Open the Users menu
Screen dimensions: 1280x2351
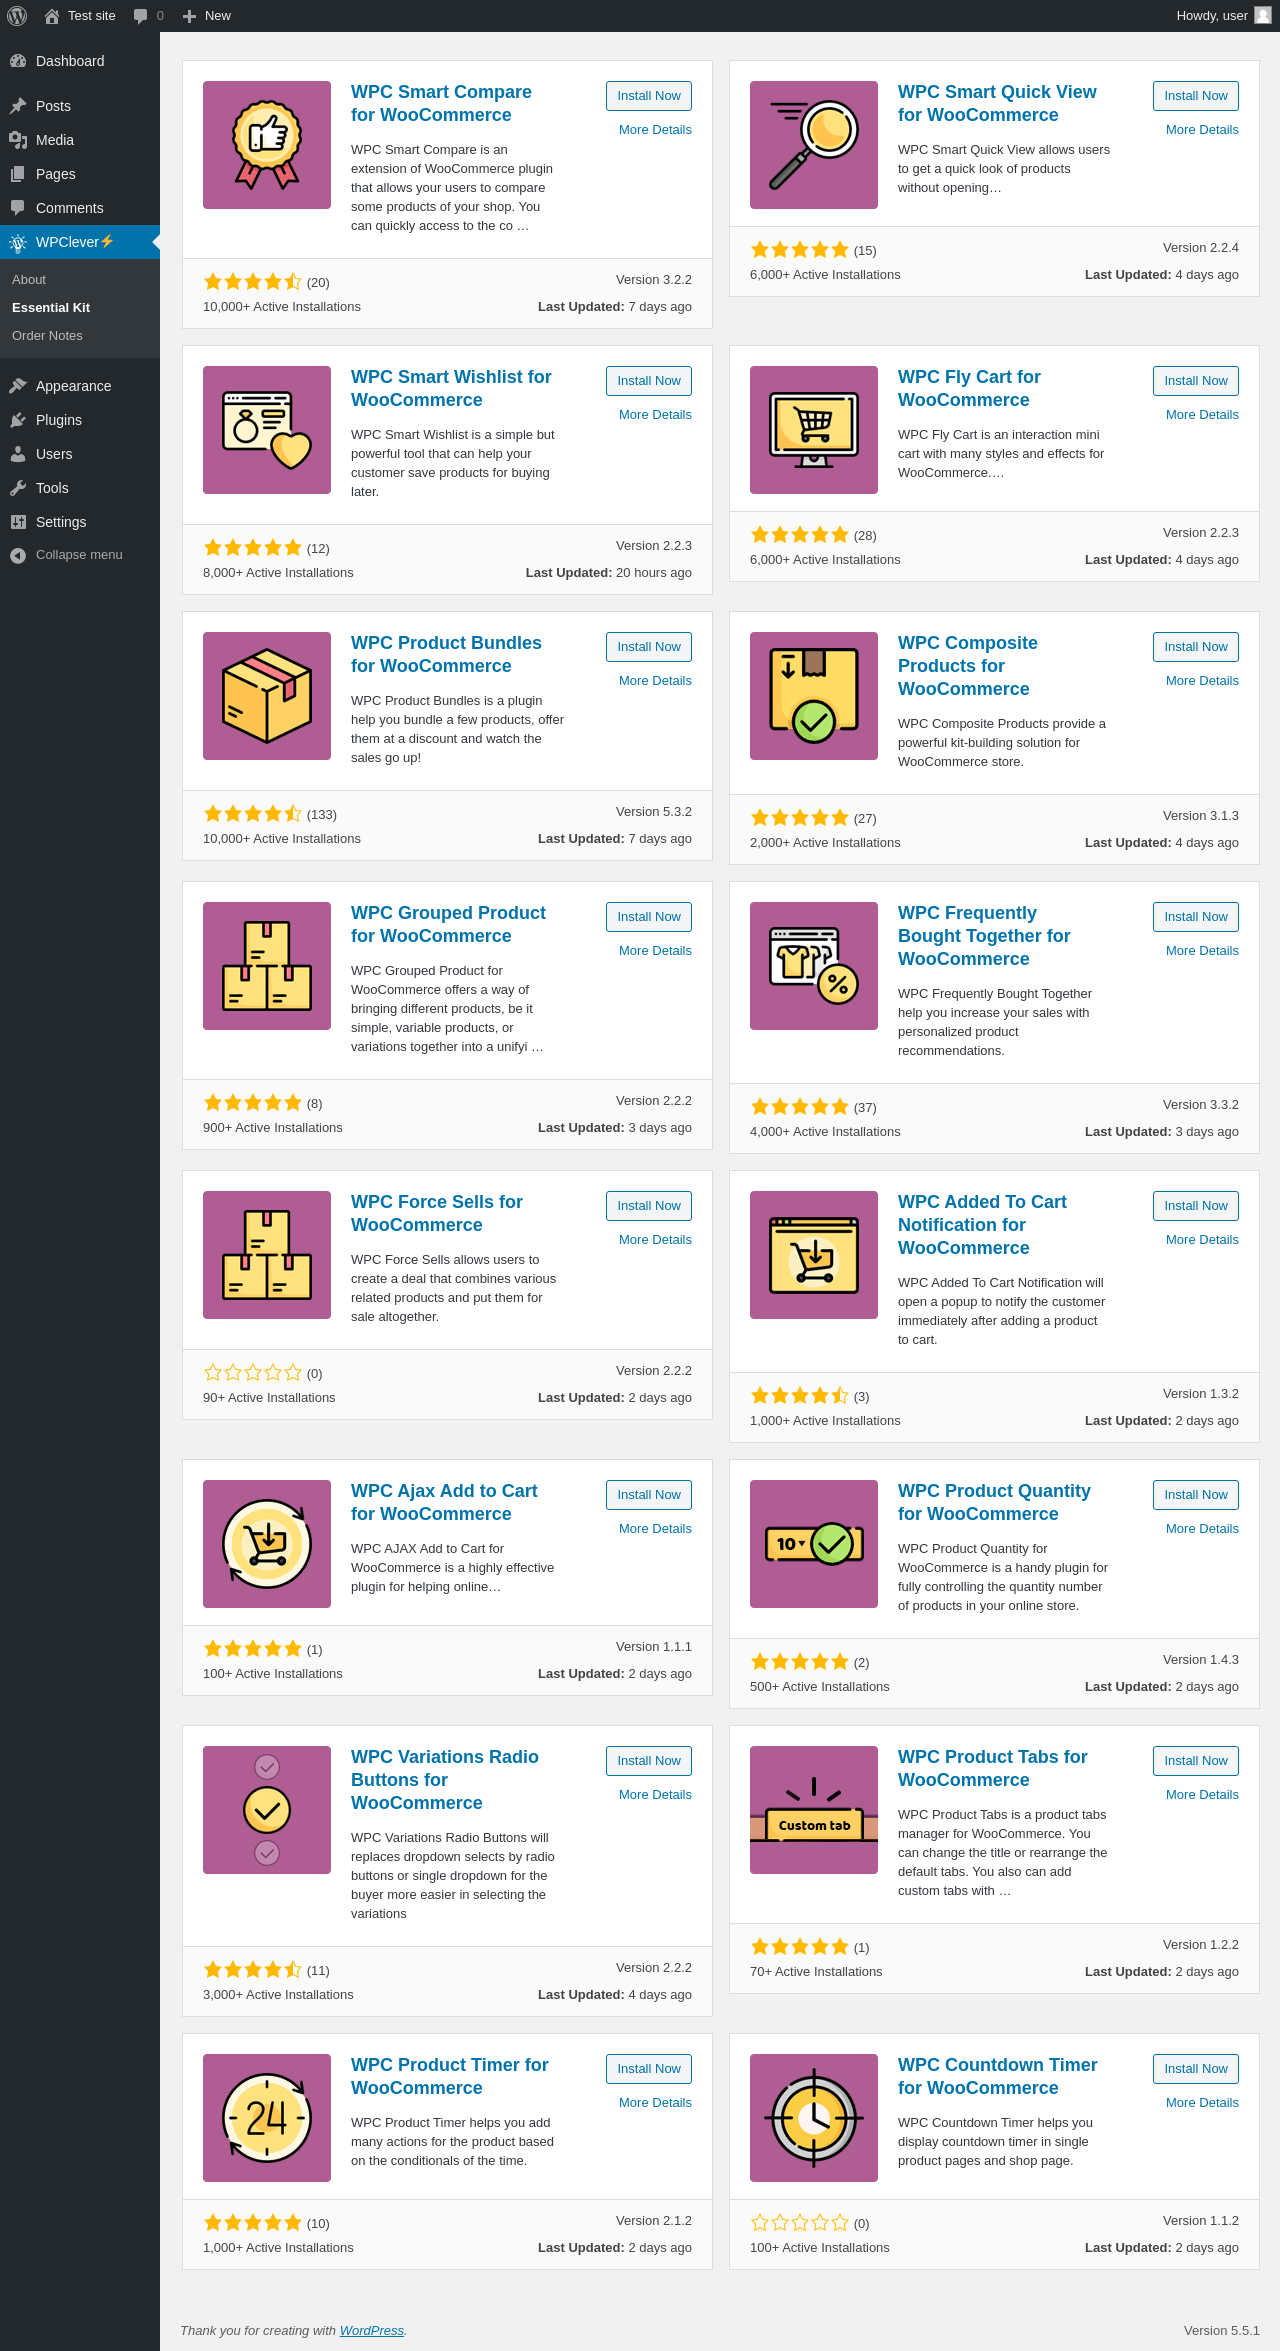coord(80,454)
